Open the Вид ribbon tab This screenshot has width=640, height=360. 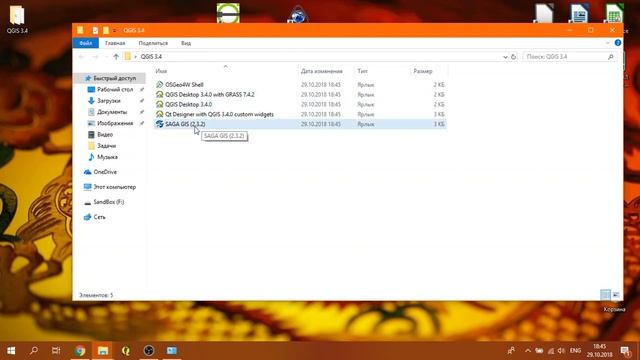click(x=186, y=43)
